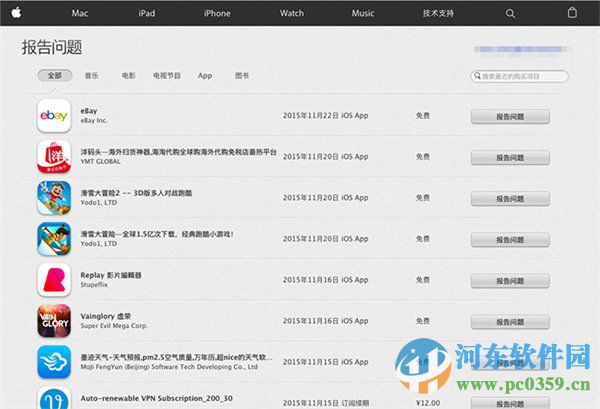The image size is (600, 409).
Task: Focus the recent purchases search field
Action: point(519,76)
